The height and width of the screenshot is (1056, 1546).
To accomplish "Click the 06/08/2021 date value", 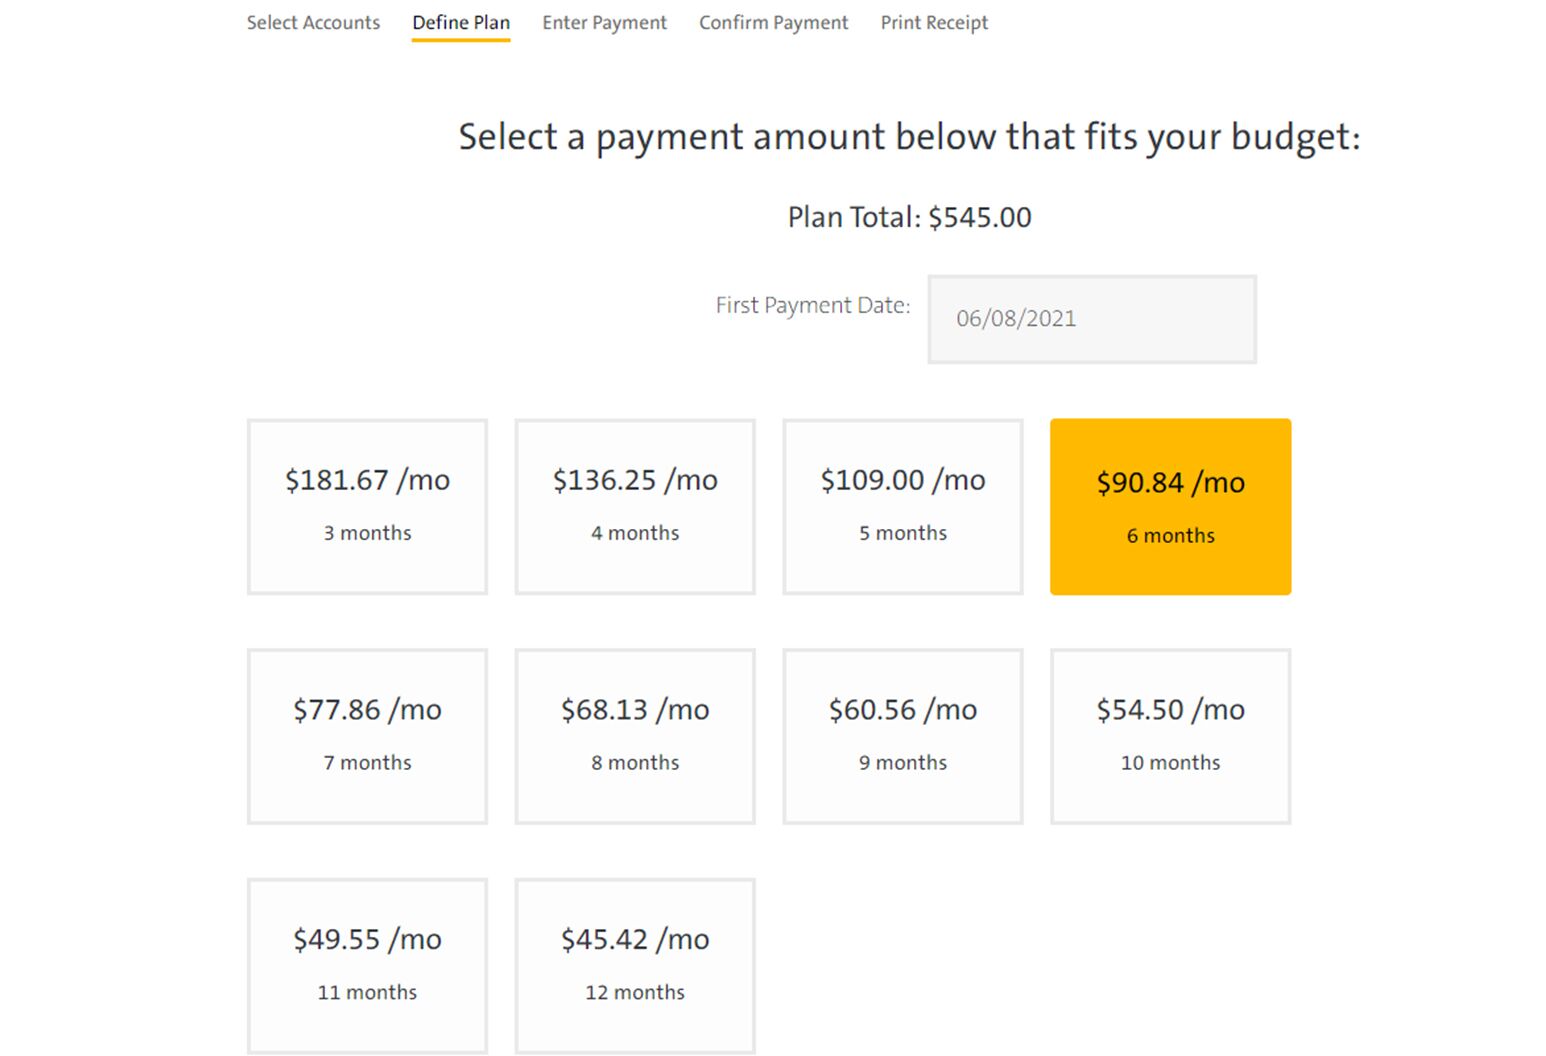I will click(x=1016, y=319).
